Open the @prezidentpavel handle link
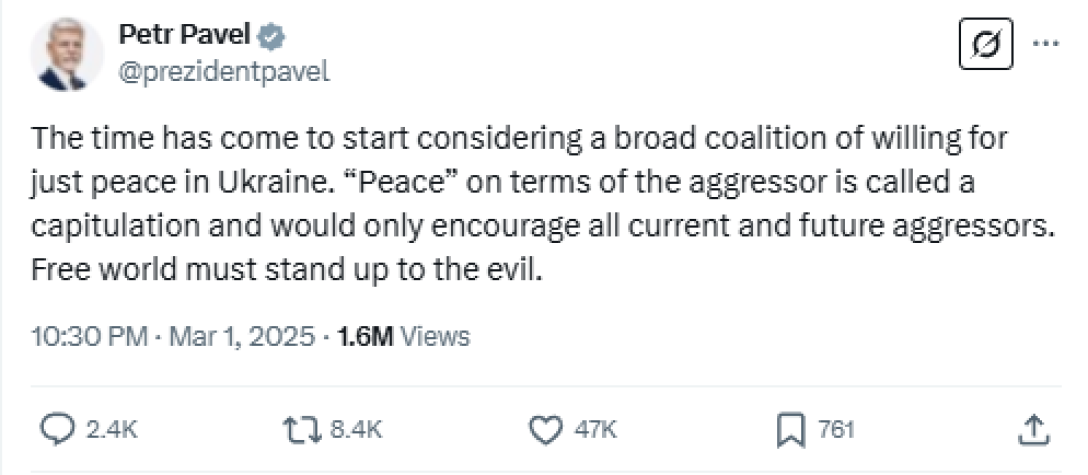 pos(224,72)
